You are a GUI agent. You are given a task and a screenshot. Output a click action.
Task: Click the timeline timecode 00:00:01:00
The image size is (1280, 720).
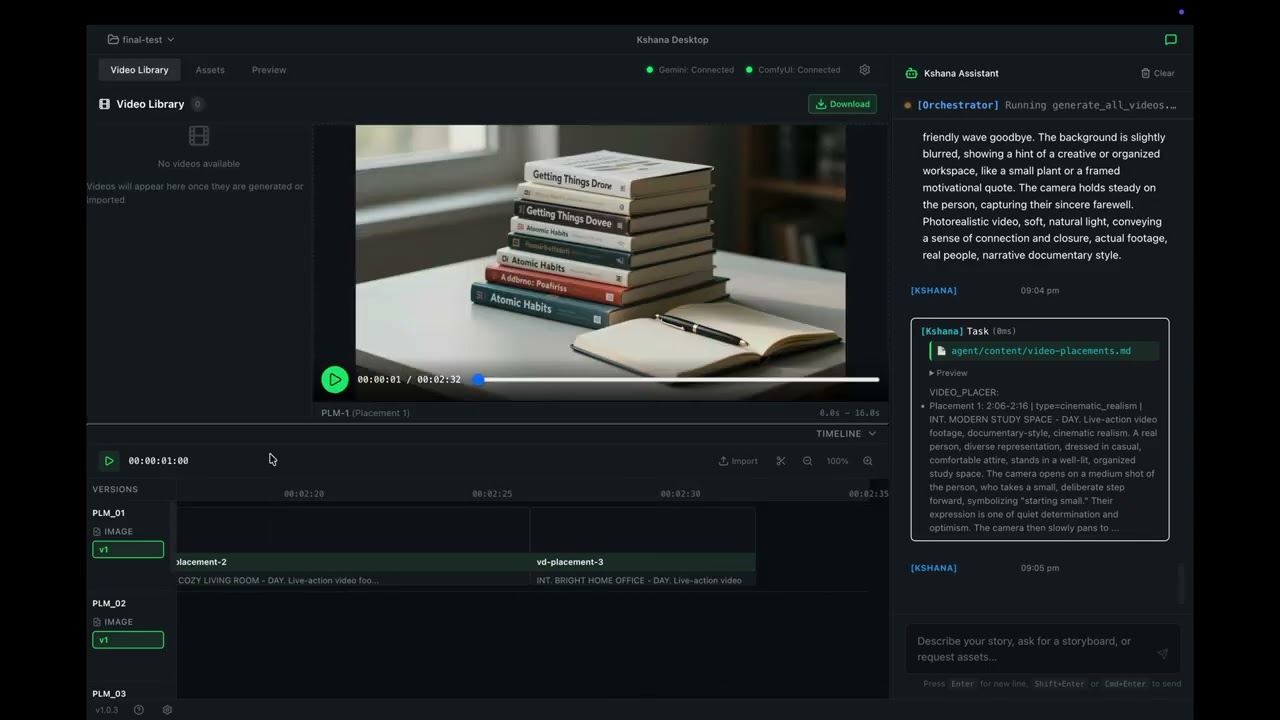point(158,461)
